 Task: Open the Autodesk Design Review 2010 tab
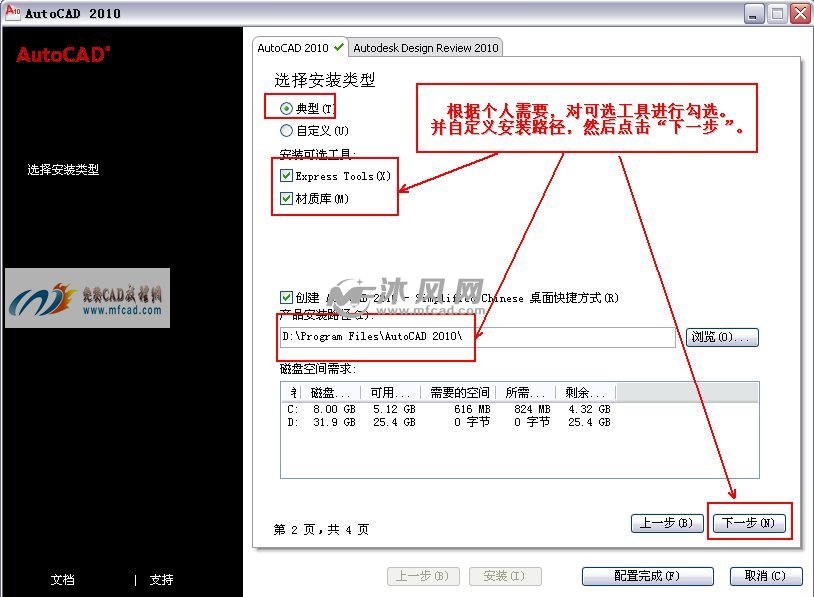425,48
